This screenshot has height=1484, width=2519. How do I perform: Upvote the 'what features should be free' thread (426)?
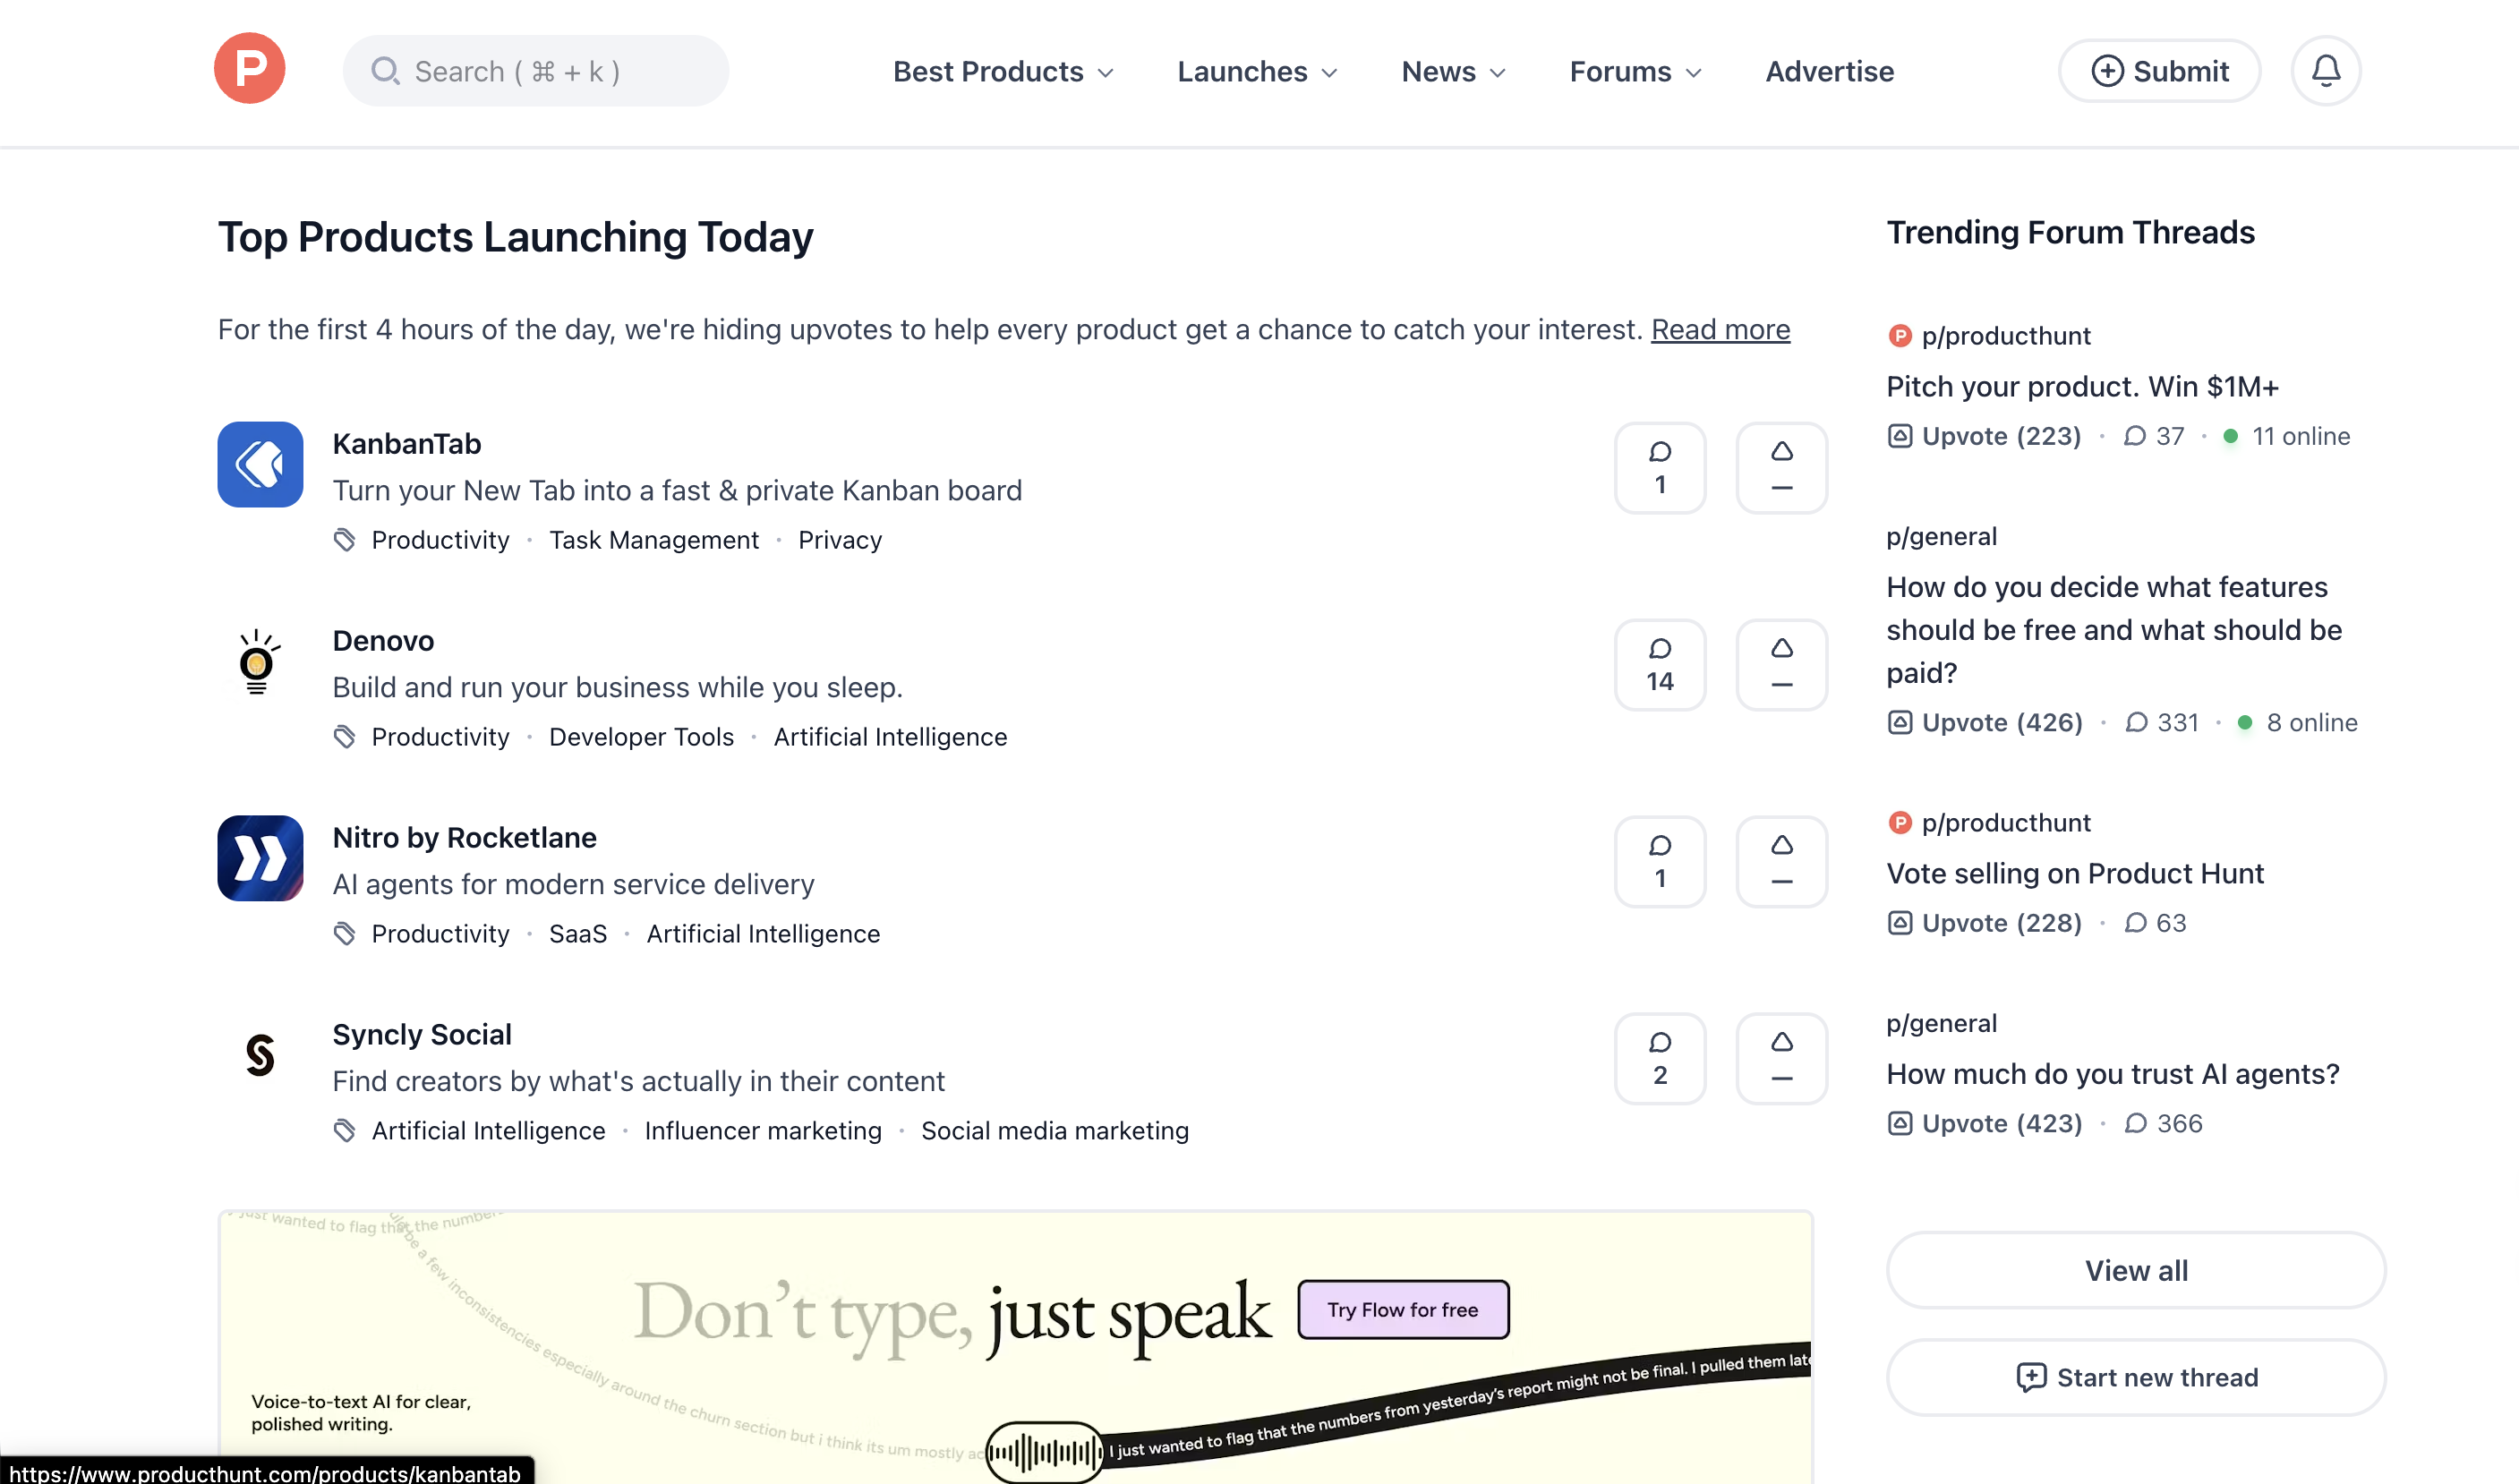tap(1984, 723)
